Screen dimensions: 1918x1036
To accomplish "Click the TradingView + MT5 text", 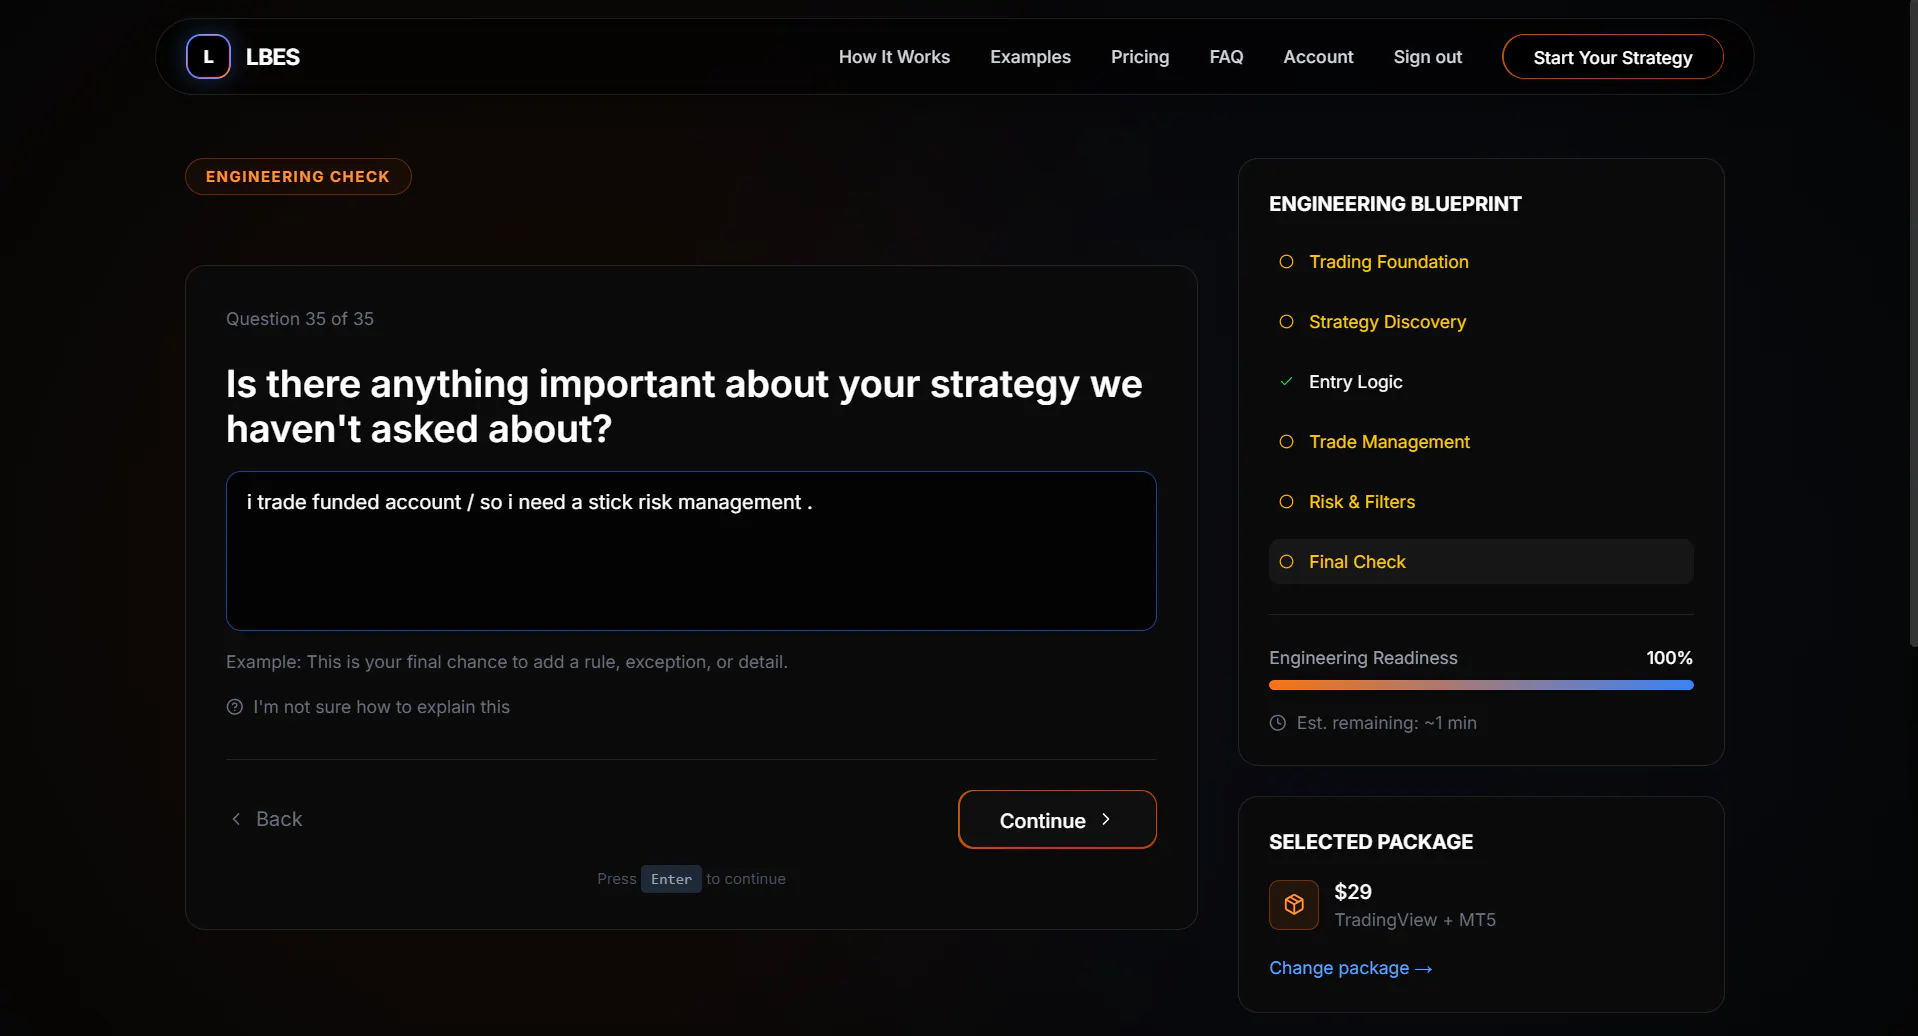I will pos(1415,920).
